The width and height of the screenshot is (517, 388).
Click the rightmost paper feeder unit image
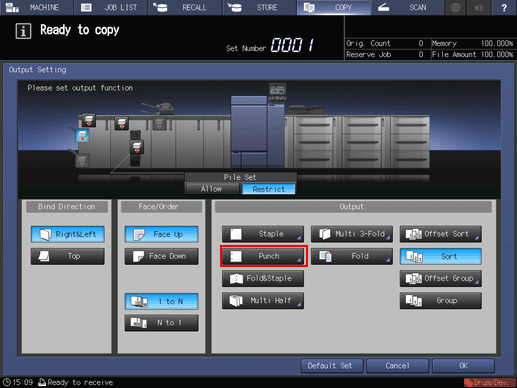(x=410, y=142)
